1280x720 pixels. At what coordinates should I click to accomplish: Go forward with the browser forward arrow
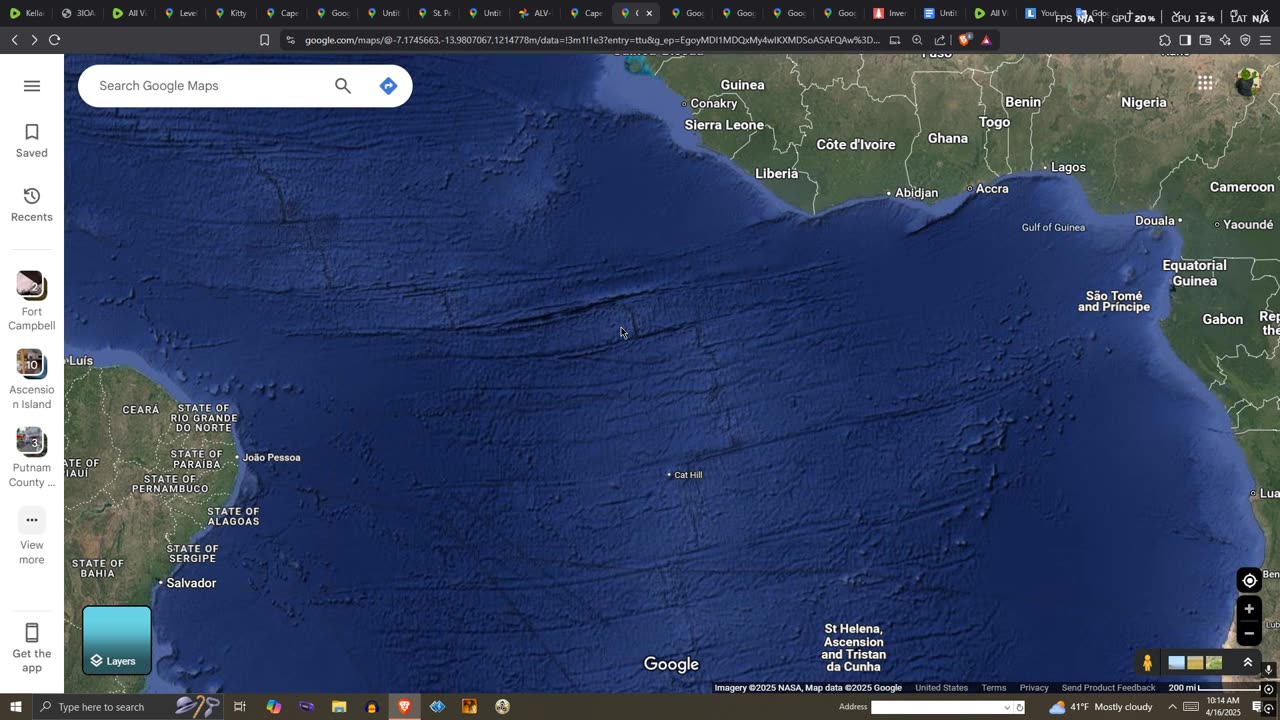point(34,40)
